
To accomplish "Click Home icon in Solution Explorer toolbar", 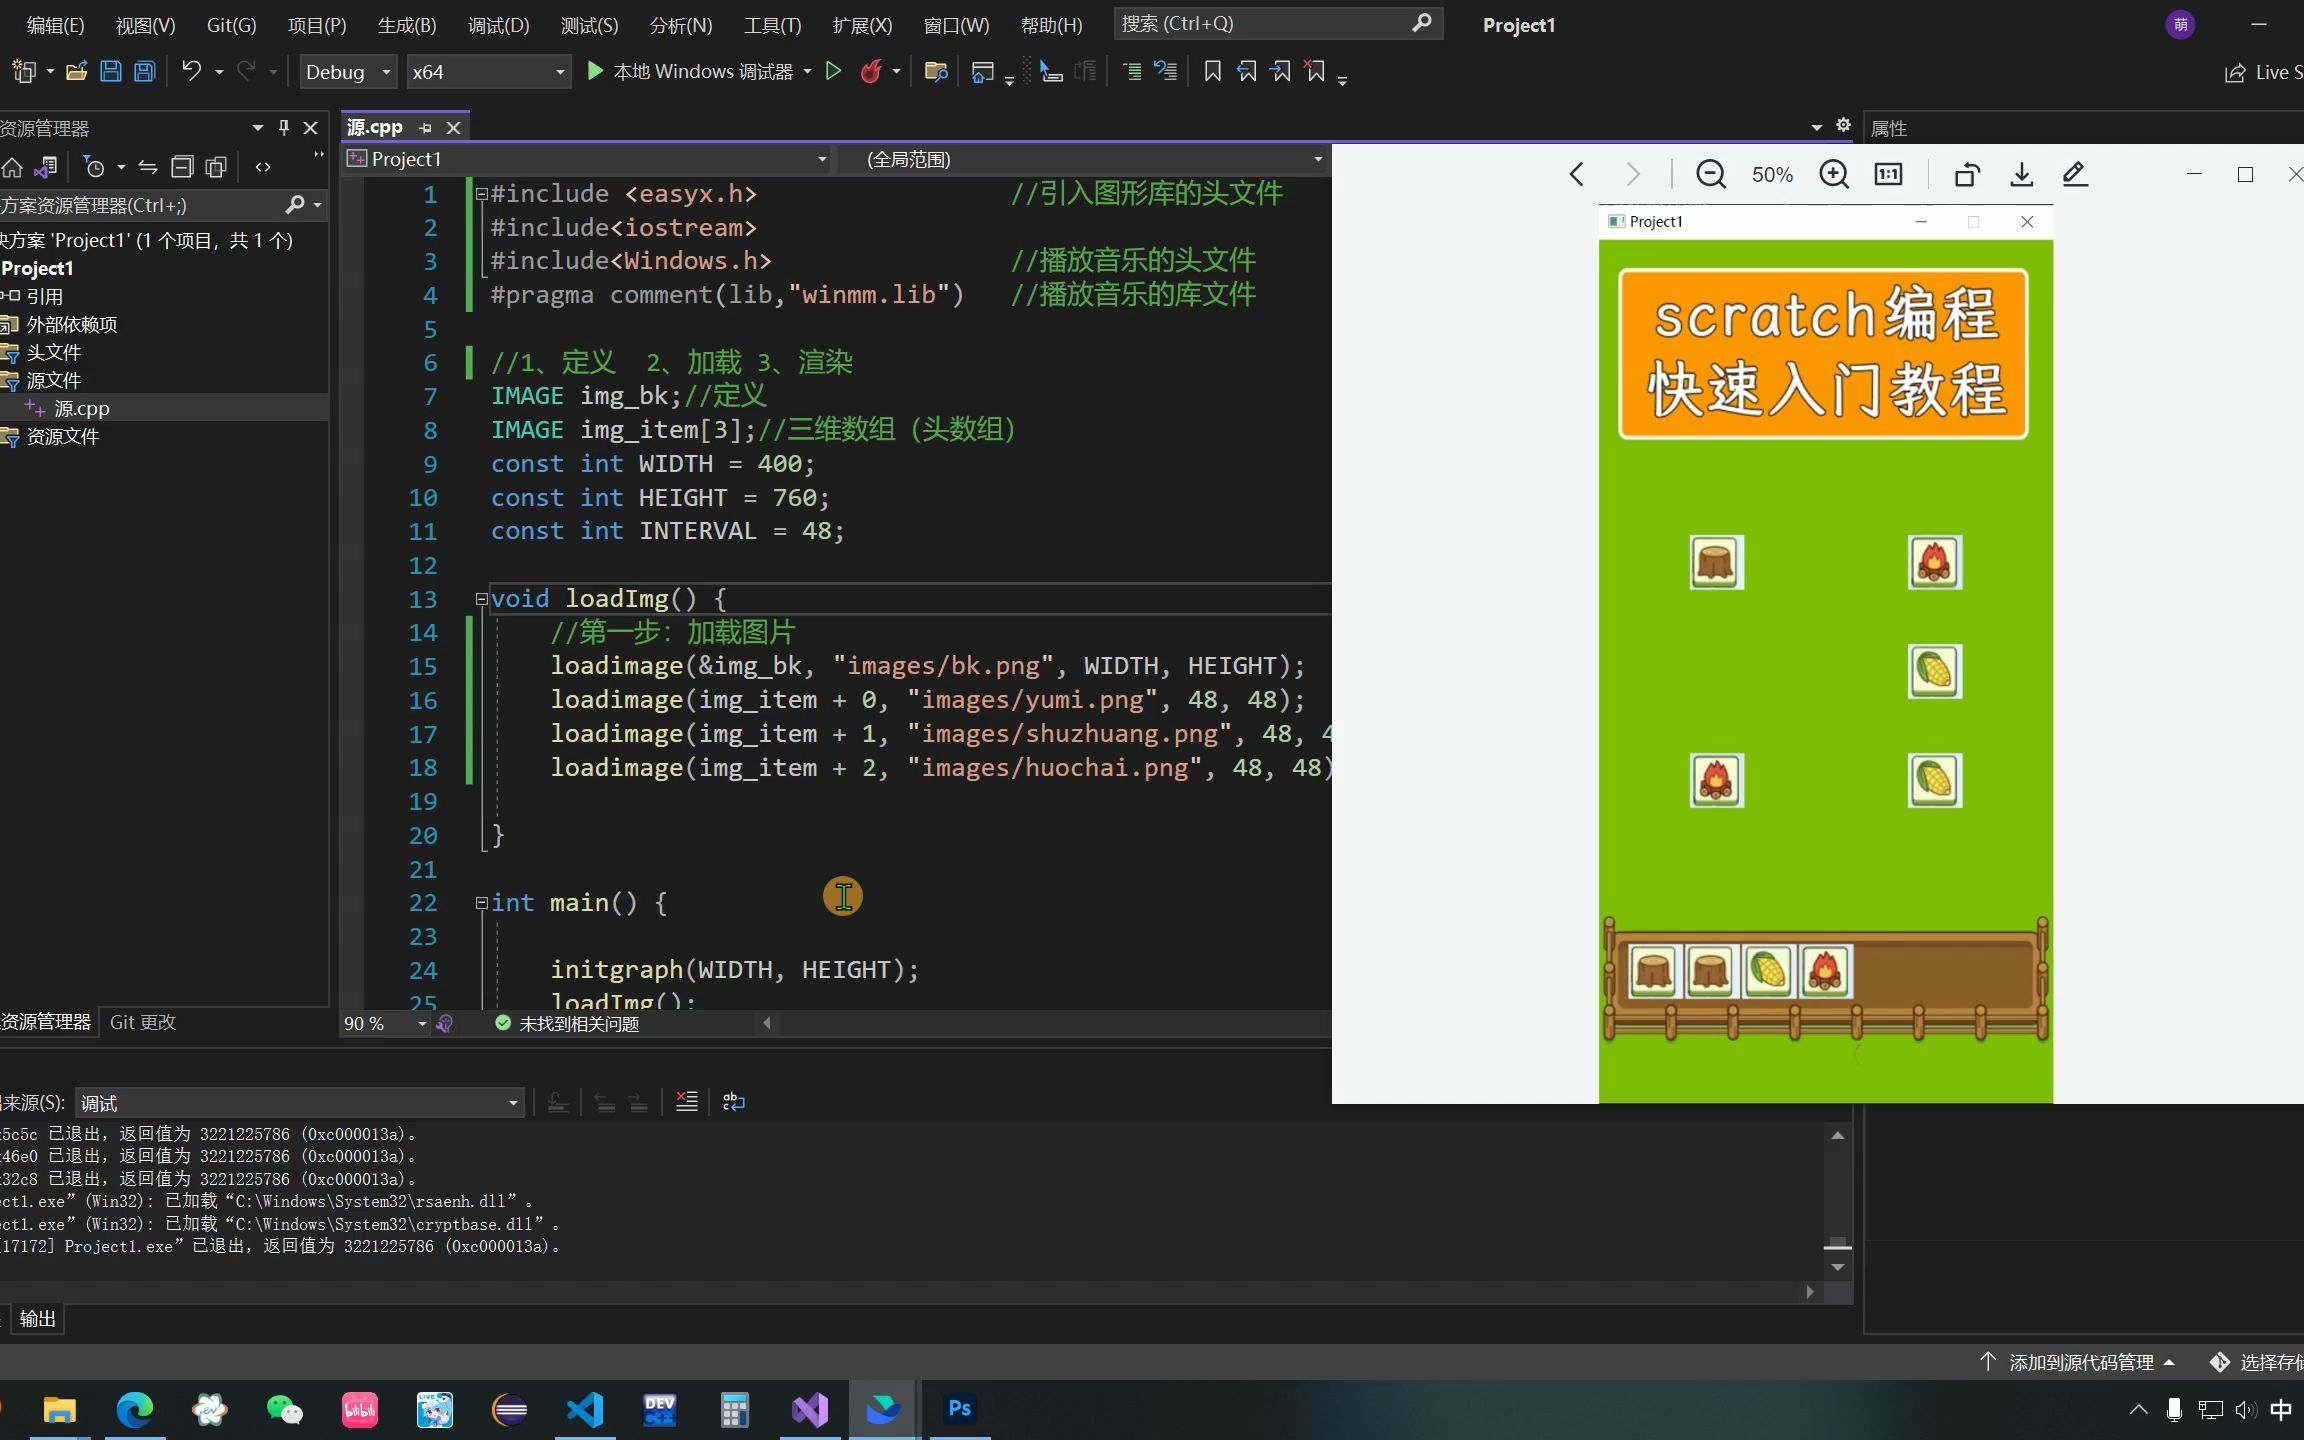I will click(12, 167).
